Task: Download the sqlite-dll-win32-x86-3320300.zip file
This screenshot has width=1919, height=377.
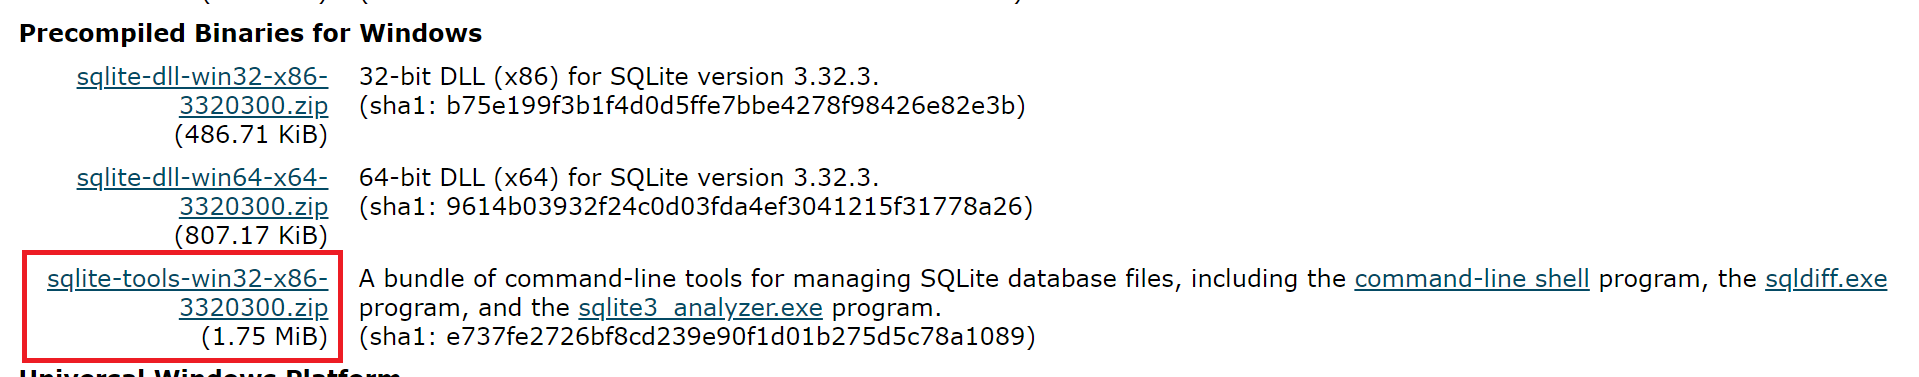Action: pos(202,91)
